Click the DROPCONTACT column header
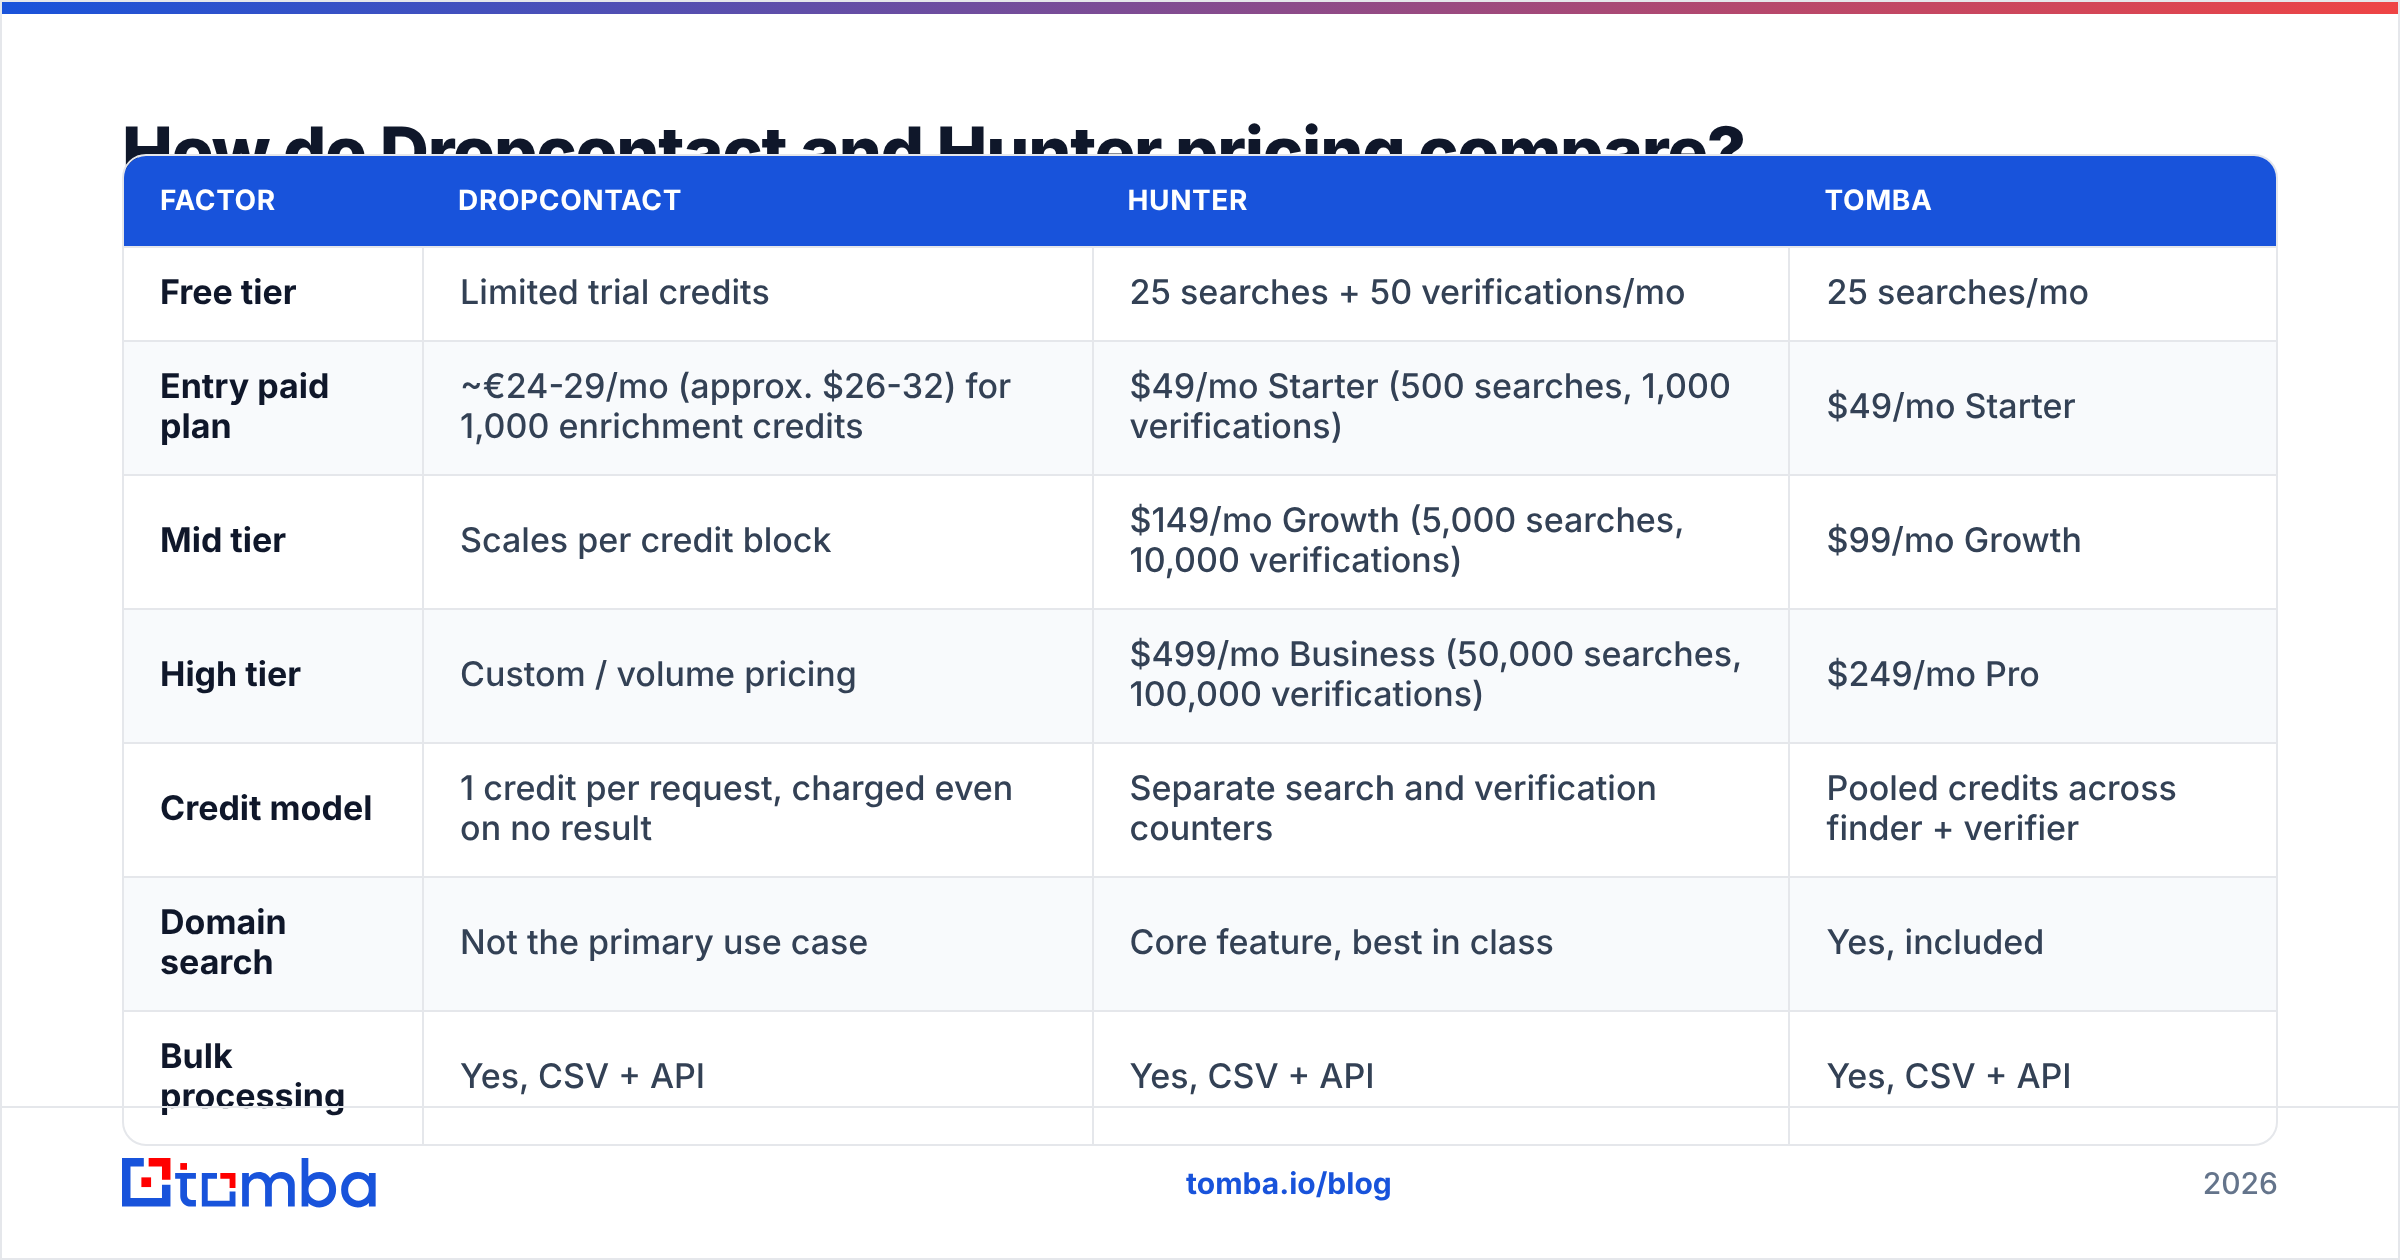Viewport: 2400px width, 1260px height. 569,200
